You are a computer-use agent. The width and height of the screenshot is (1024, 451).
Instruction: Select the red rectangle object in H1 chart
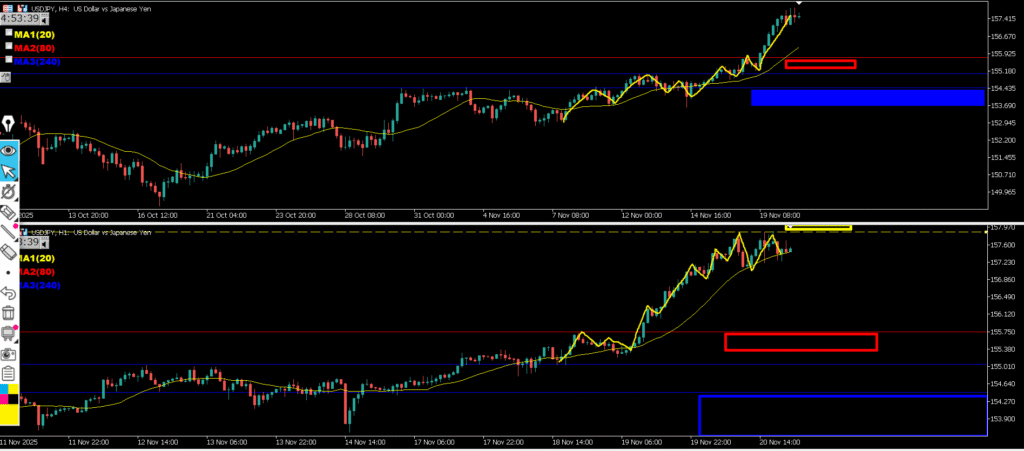point(801,342)
